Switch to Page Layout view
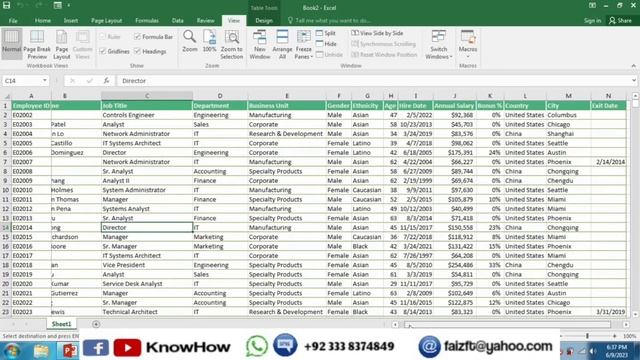 pos(62,44)
